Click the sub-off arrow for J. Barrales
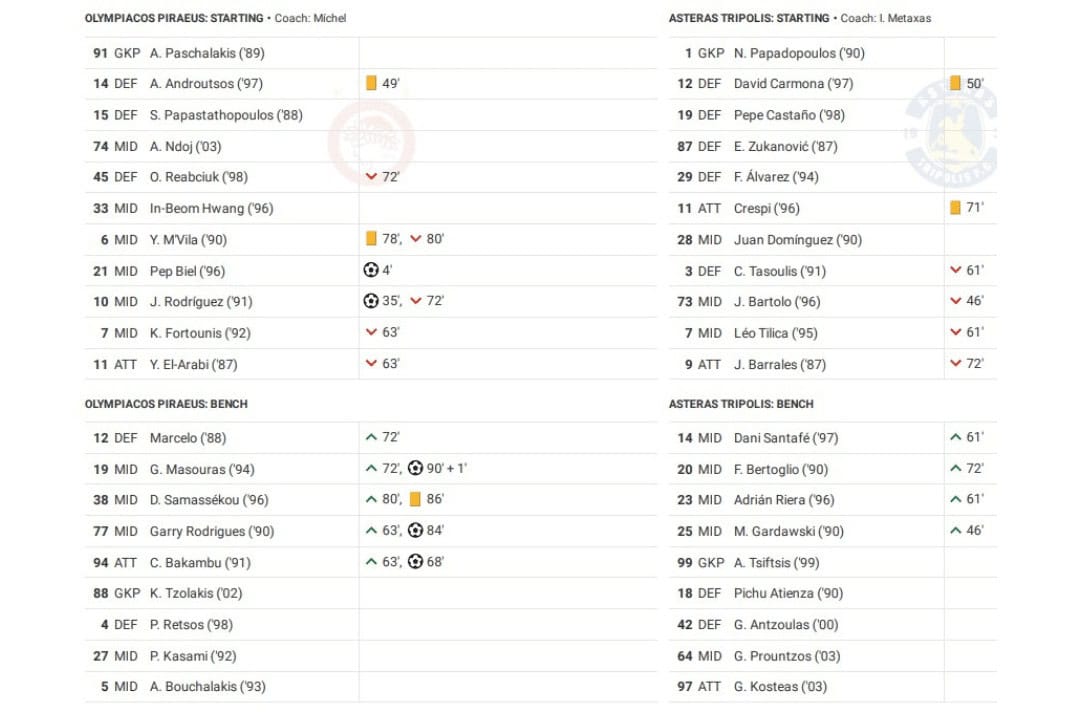This screenshot has width=1068, height=712. point(955,364)
